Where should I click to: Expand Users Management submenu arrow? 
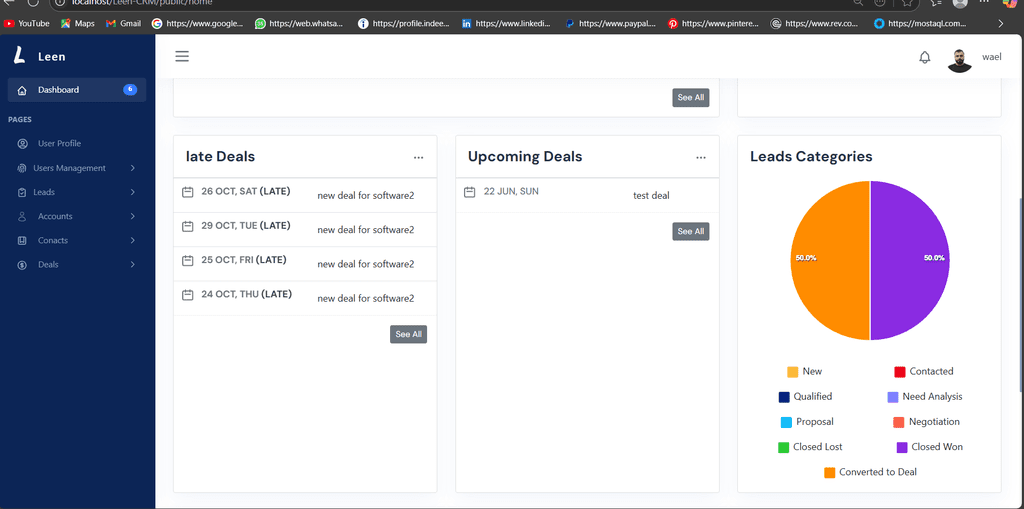coord(133,168)
